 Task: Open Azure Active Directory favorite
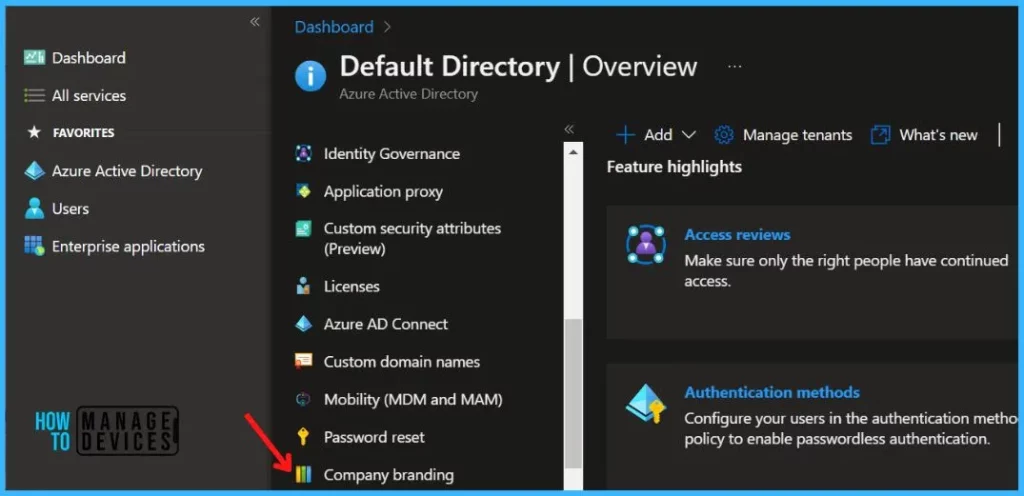(x=127, y=171)
